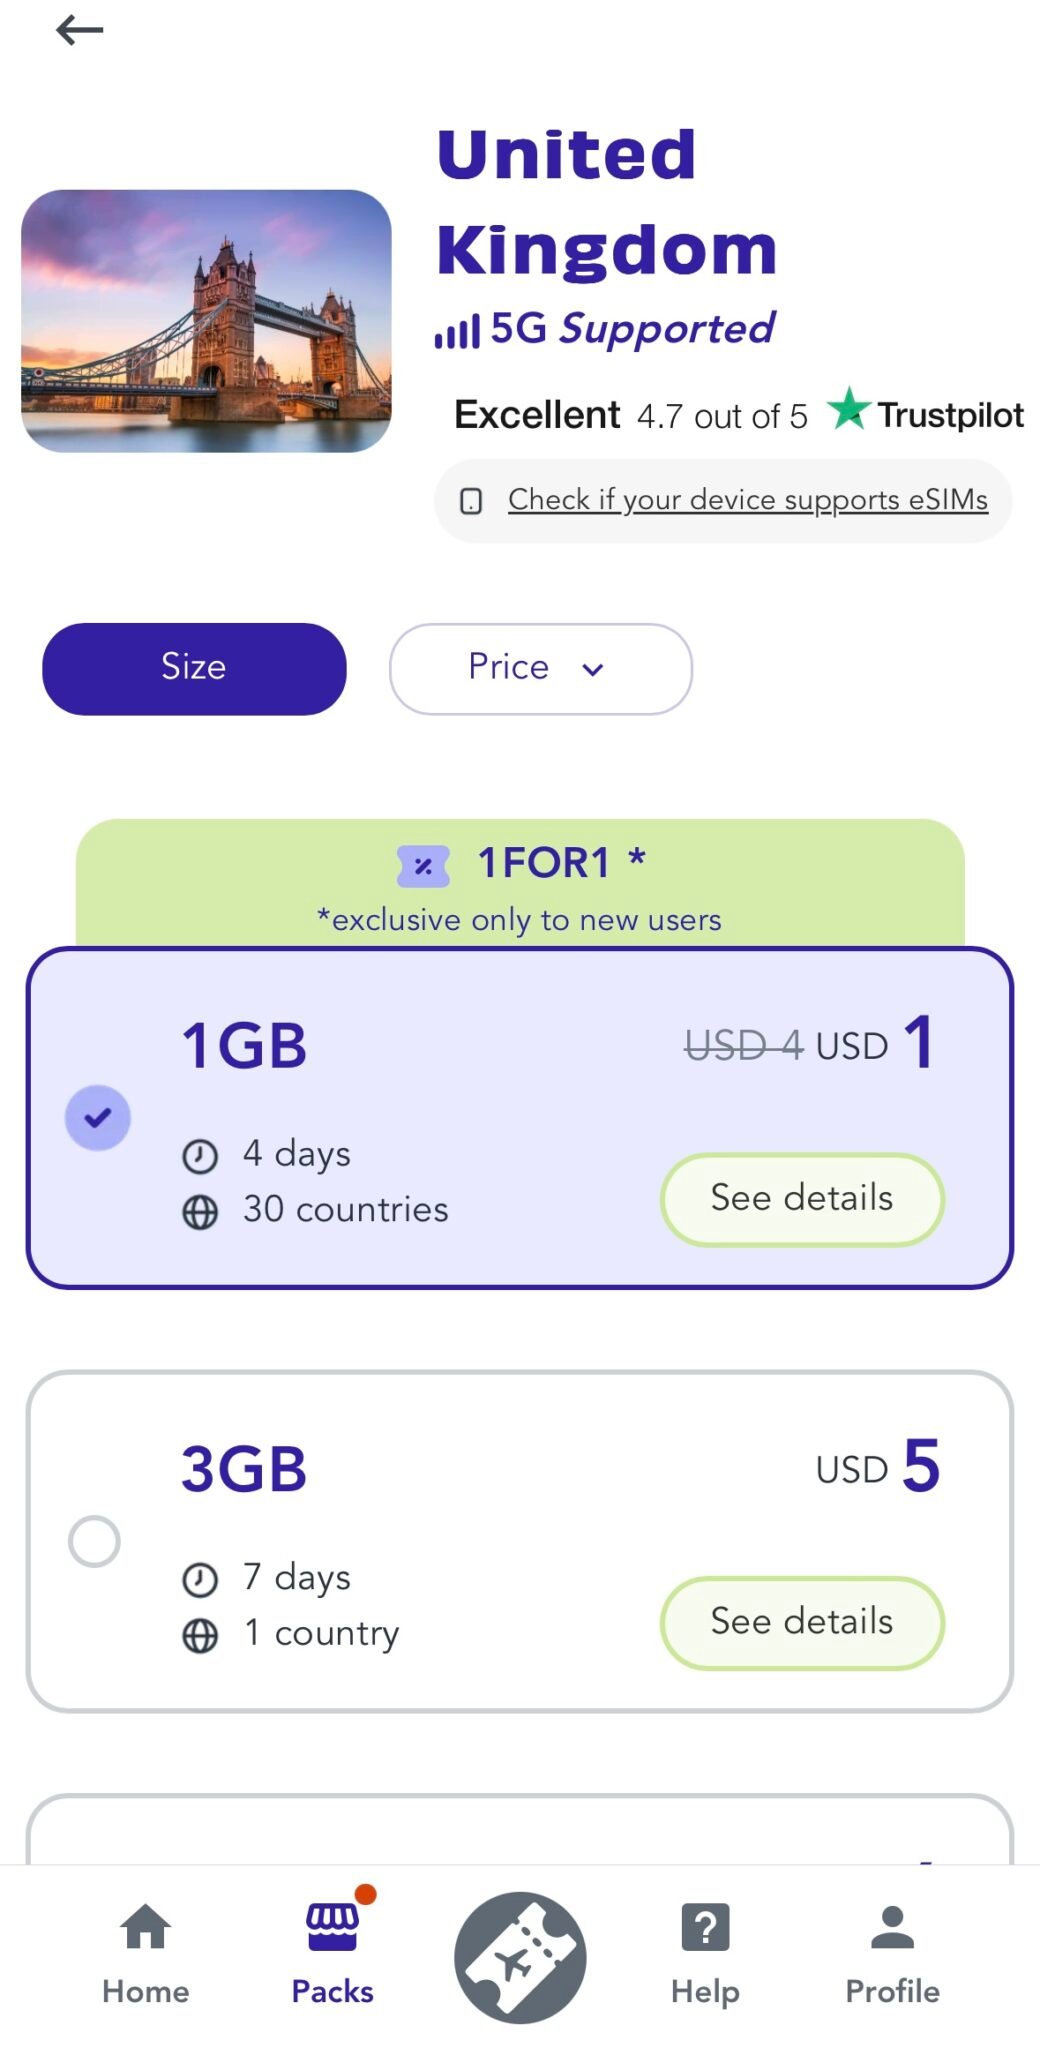Go to the Help navigation tab
This screenshot has width=1040, height=2048.
point(704,1955)
